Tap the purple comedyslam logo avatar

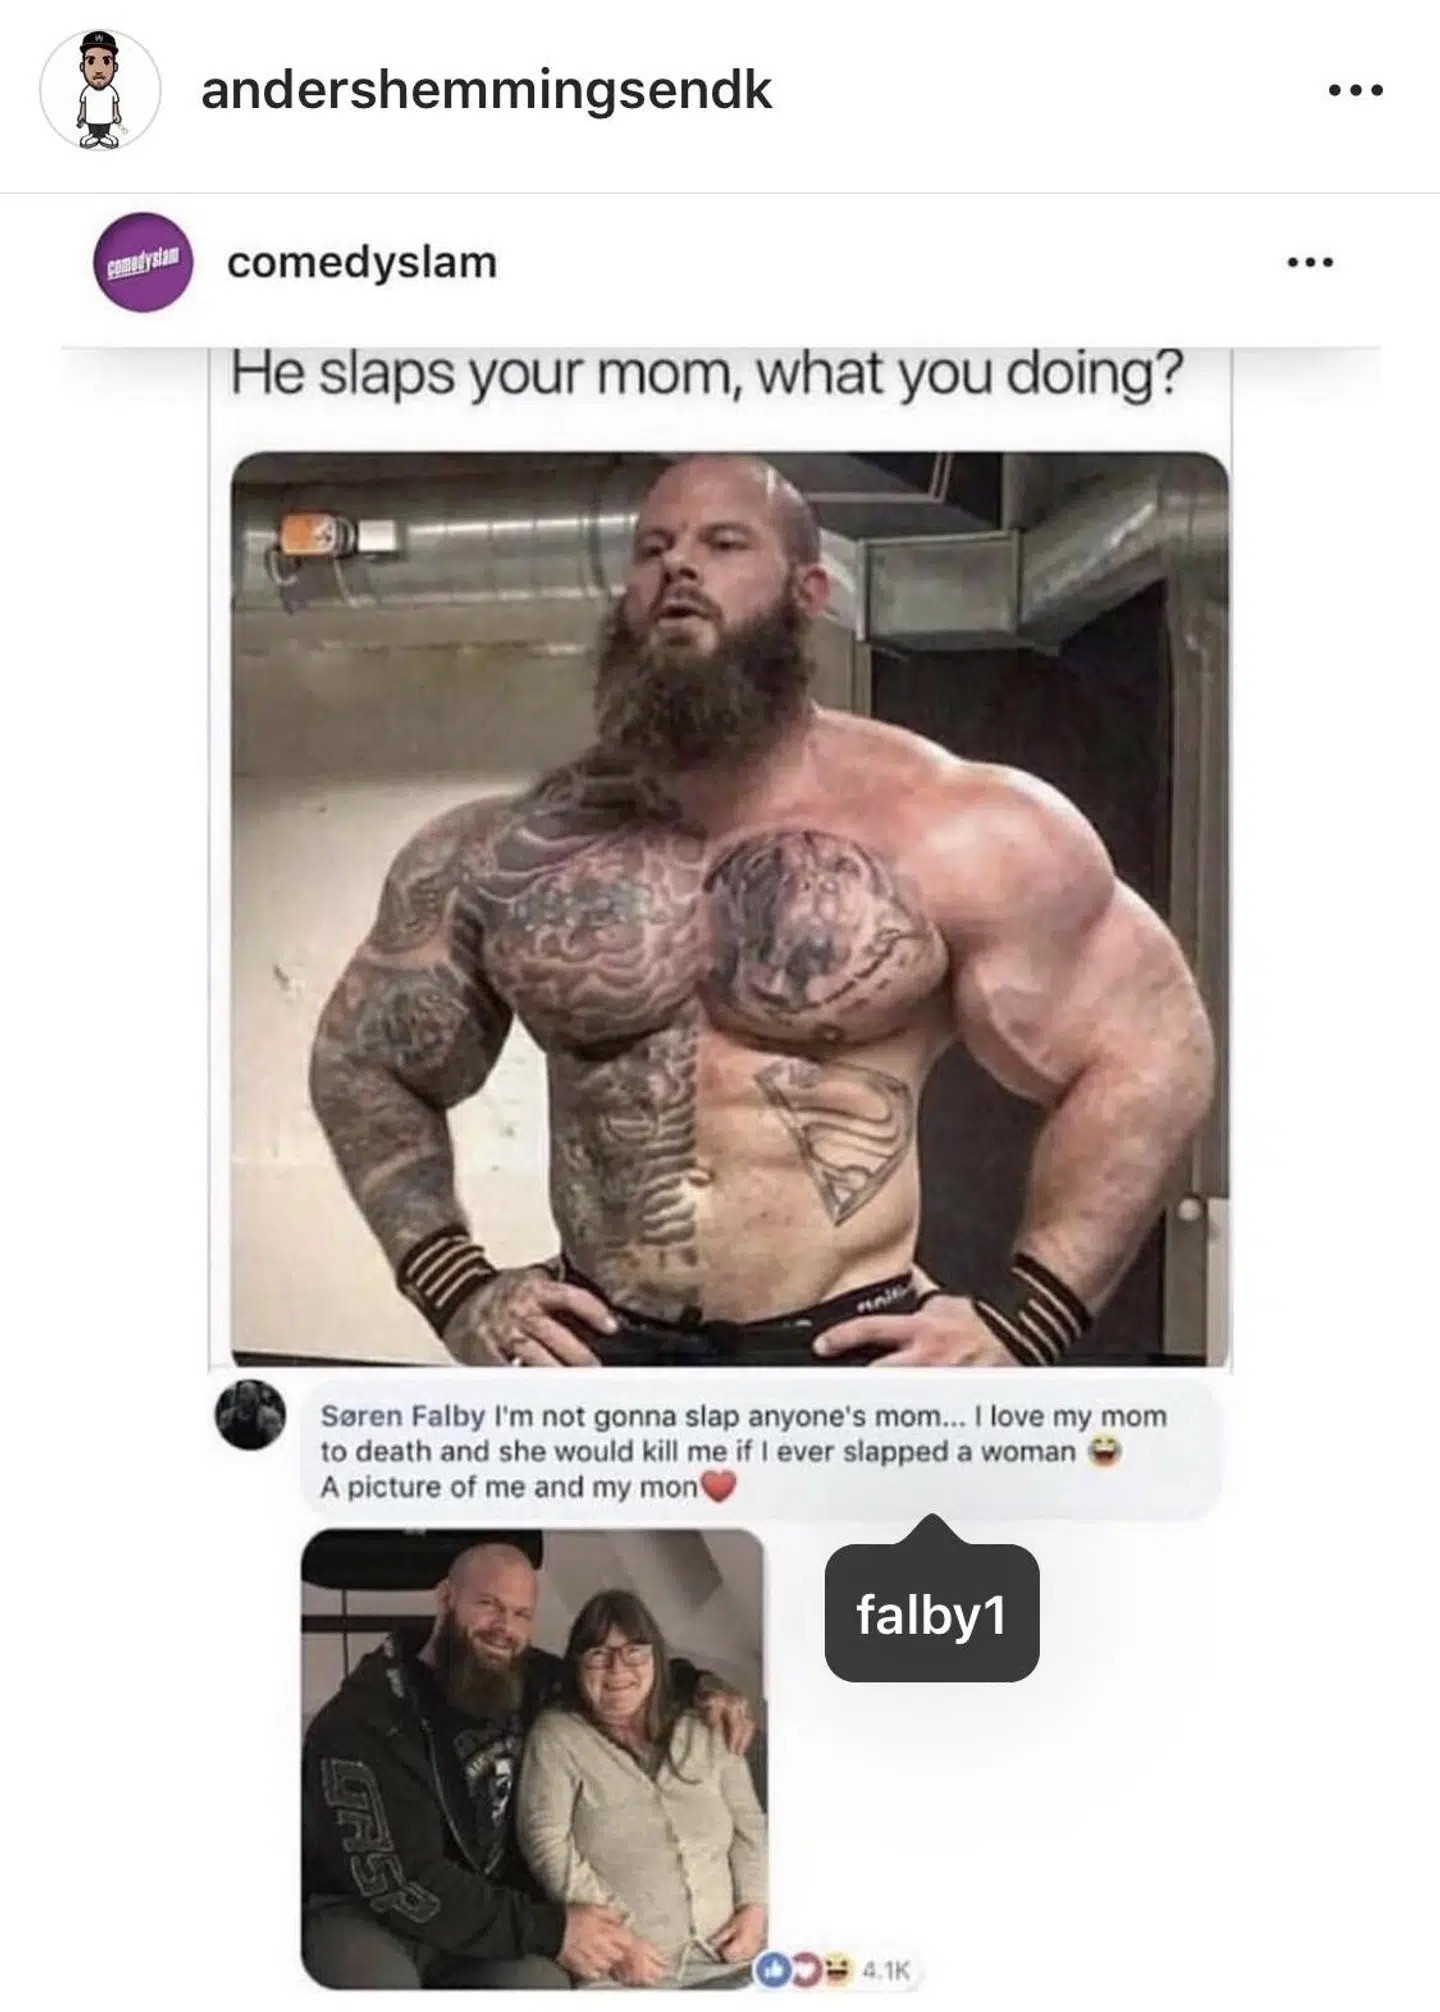143,262
